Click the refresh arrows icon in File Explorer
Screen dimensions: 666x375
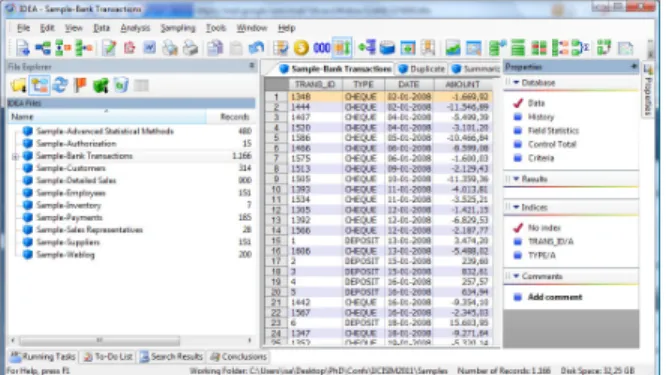(x=60, y=85)
